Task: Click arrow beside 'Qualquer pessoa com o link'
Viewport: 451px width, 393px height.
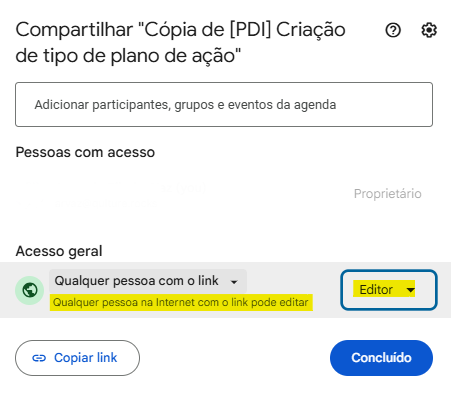Action: point(234,282)
